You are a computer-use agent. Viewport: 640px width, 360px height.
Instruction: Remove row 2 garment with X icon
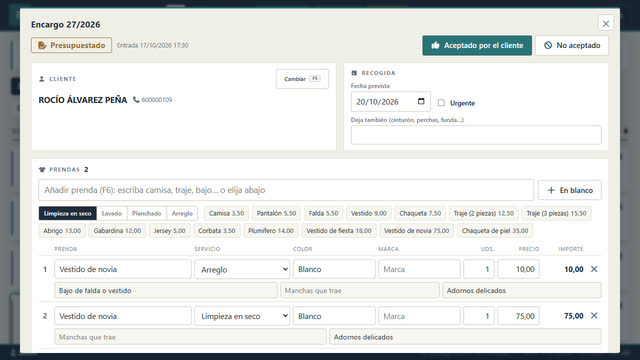click(594, 316)
